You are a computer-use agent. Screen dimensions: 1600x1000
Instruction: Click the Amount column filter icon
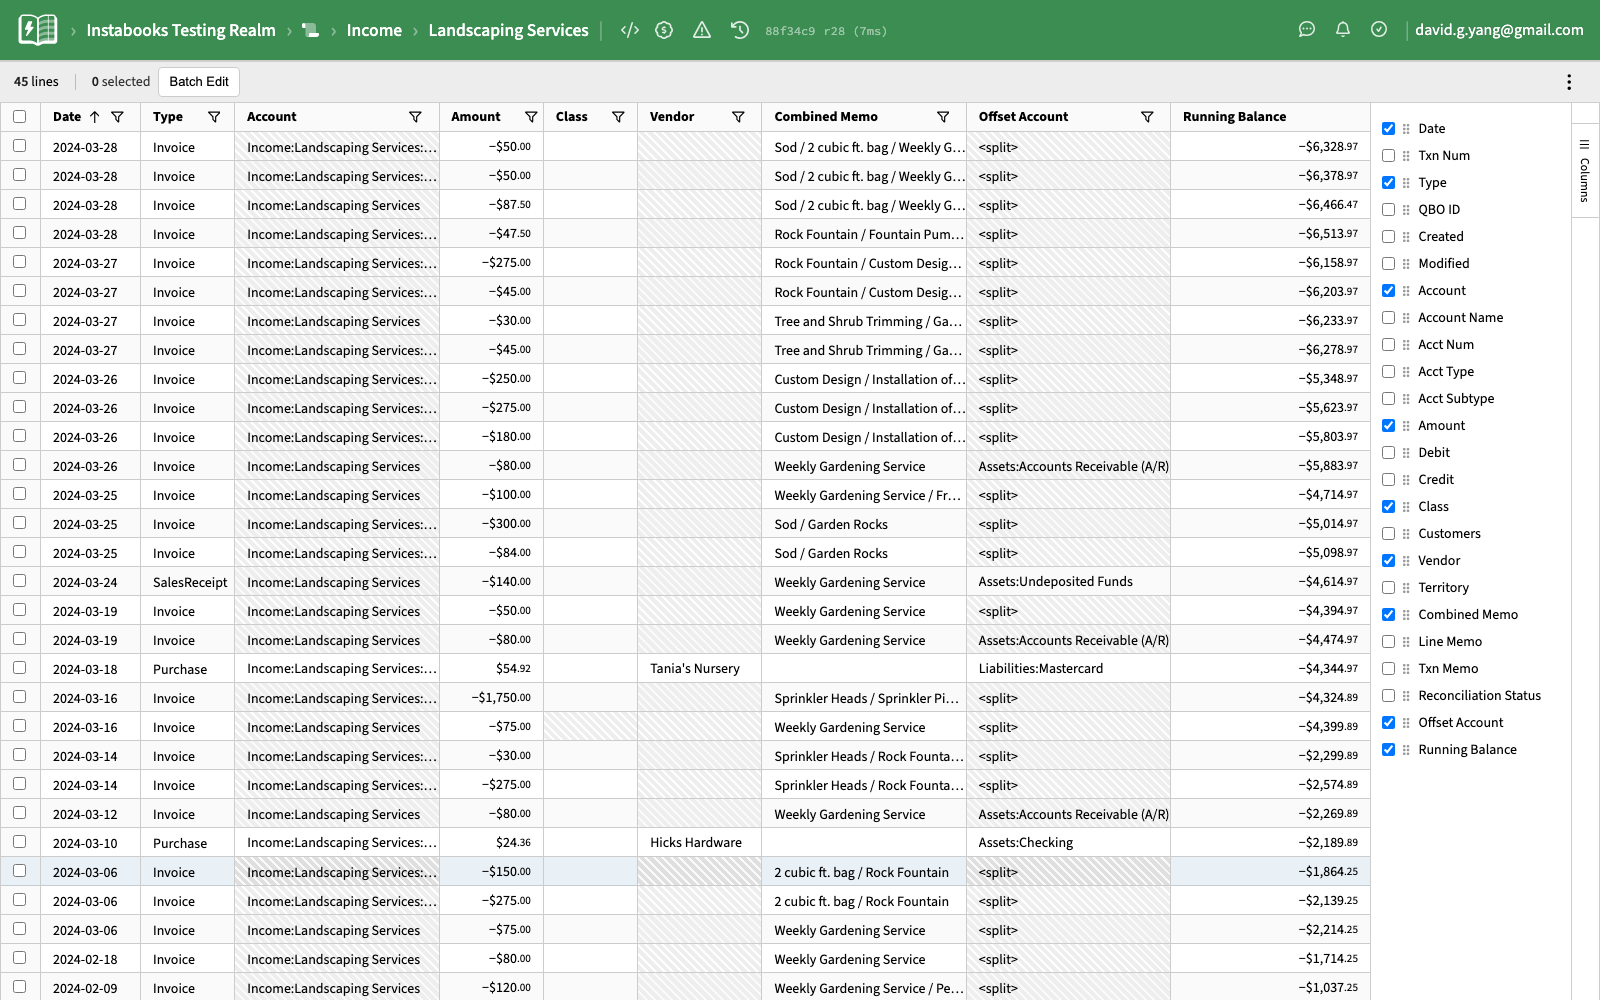click(531, 117)
